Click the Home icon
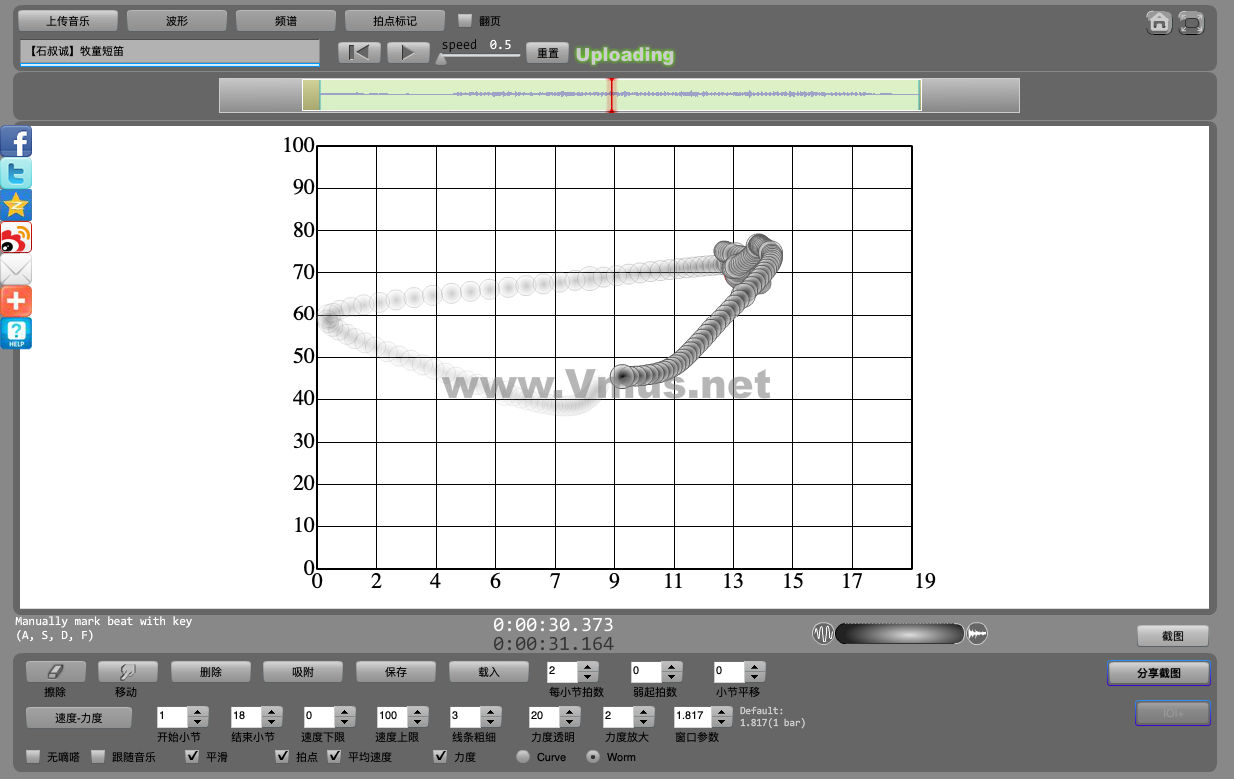Image resolution: width=1234 pixels, height=779 pixels. tap(1159, 22)
